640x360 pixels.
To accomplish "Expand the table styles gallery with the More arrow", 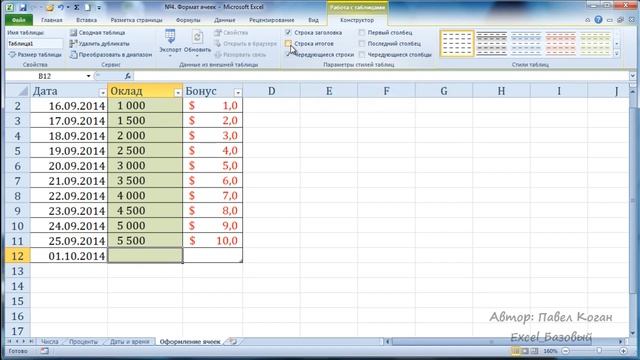I will point(616,53).
